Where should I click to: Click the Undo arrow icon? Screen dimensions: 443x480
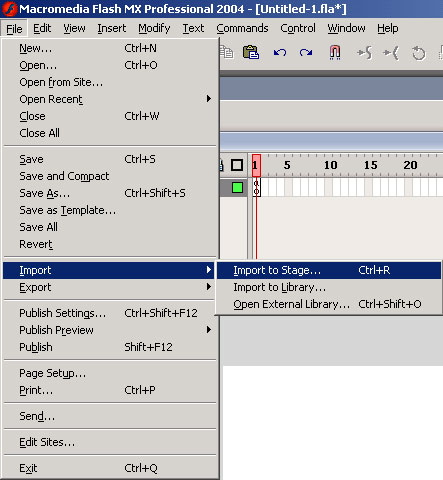tap(280, 53)
